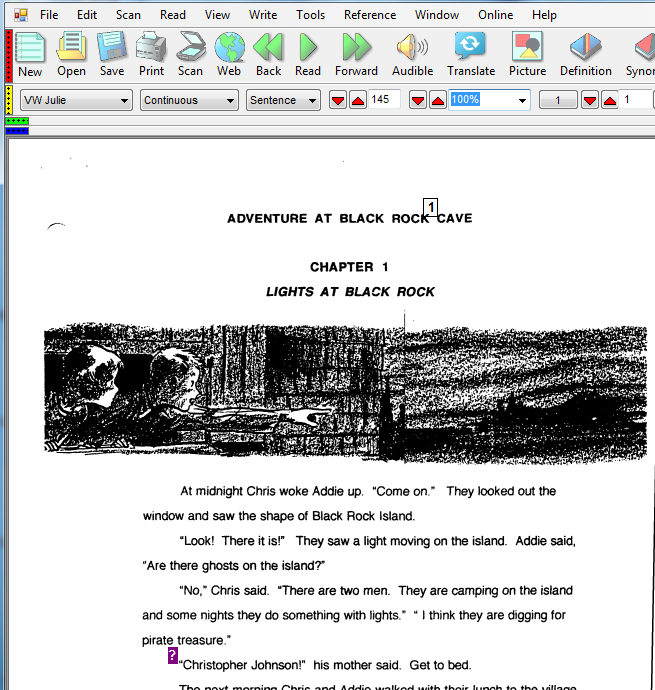Click the heading 'CHAPTER 1'

[x=349, y=267]
